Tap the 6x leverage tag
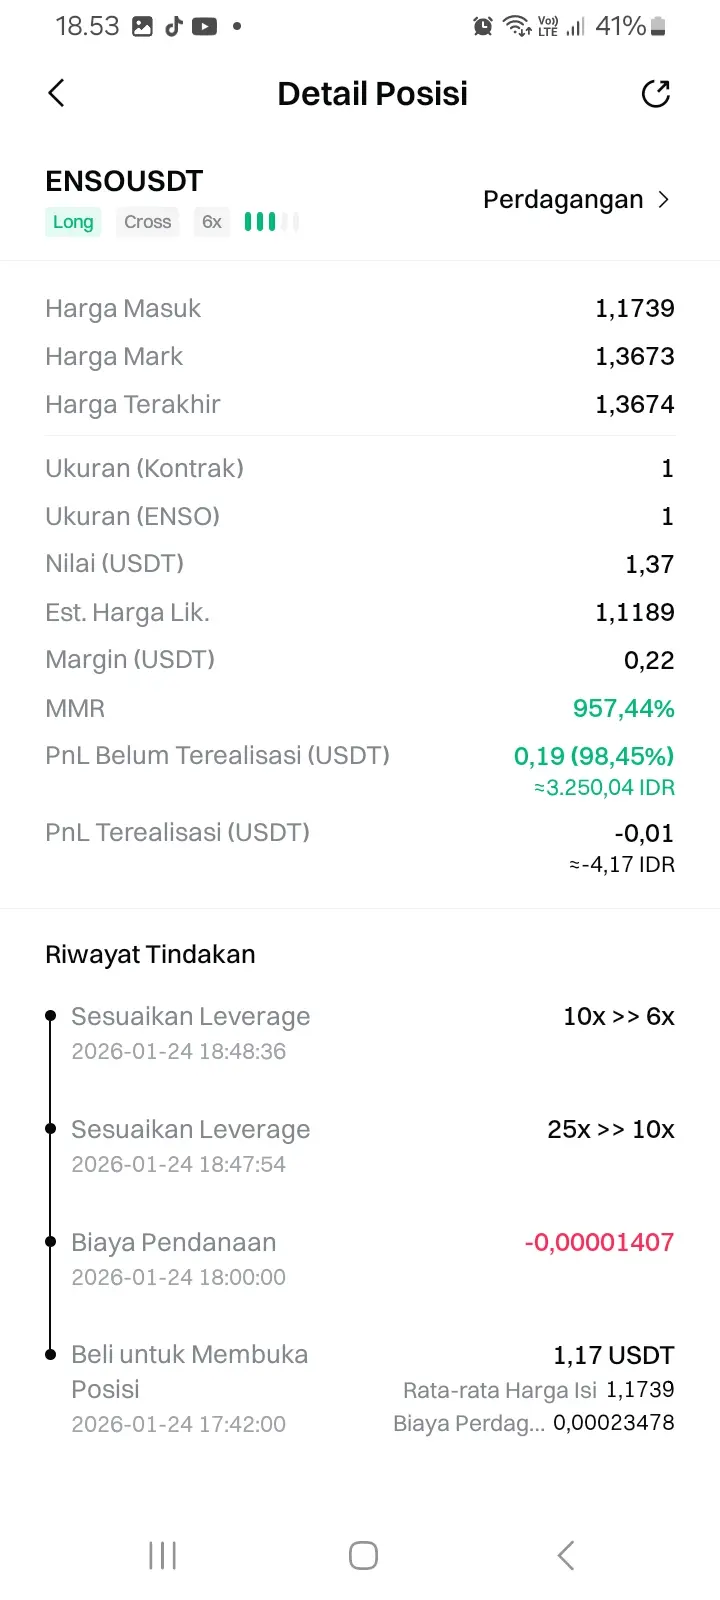This screenshot has width=720, height=1600. [x=212, y=222]
